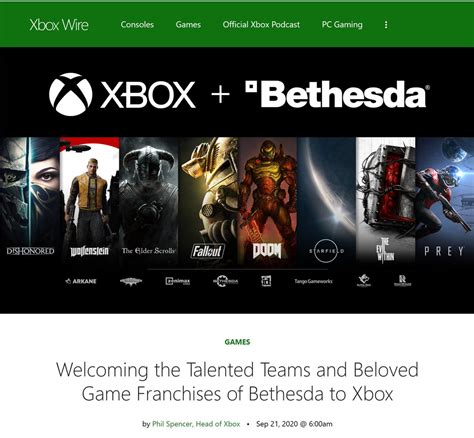Screen dimensions: 474x438
Task: Click the Dishonored artwork panel
Action: click(30, 200)
